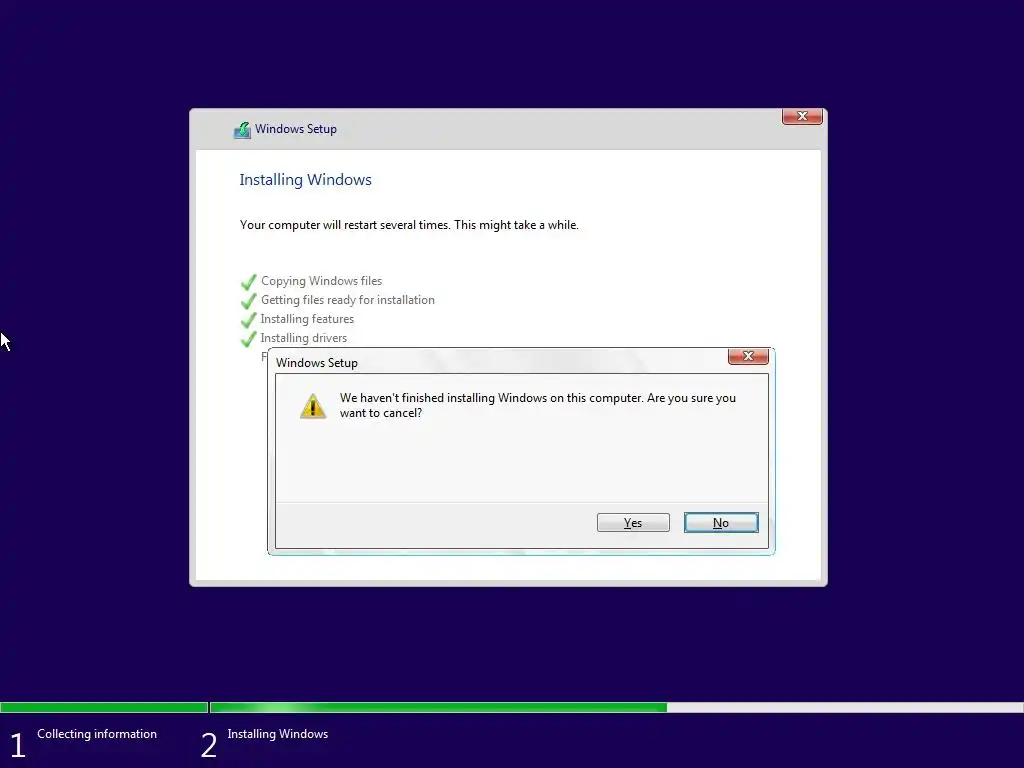
Task: Click the cancel warning message text
Action: 537,405
